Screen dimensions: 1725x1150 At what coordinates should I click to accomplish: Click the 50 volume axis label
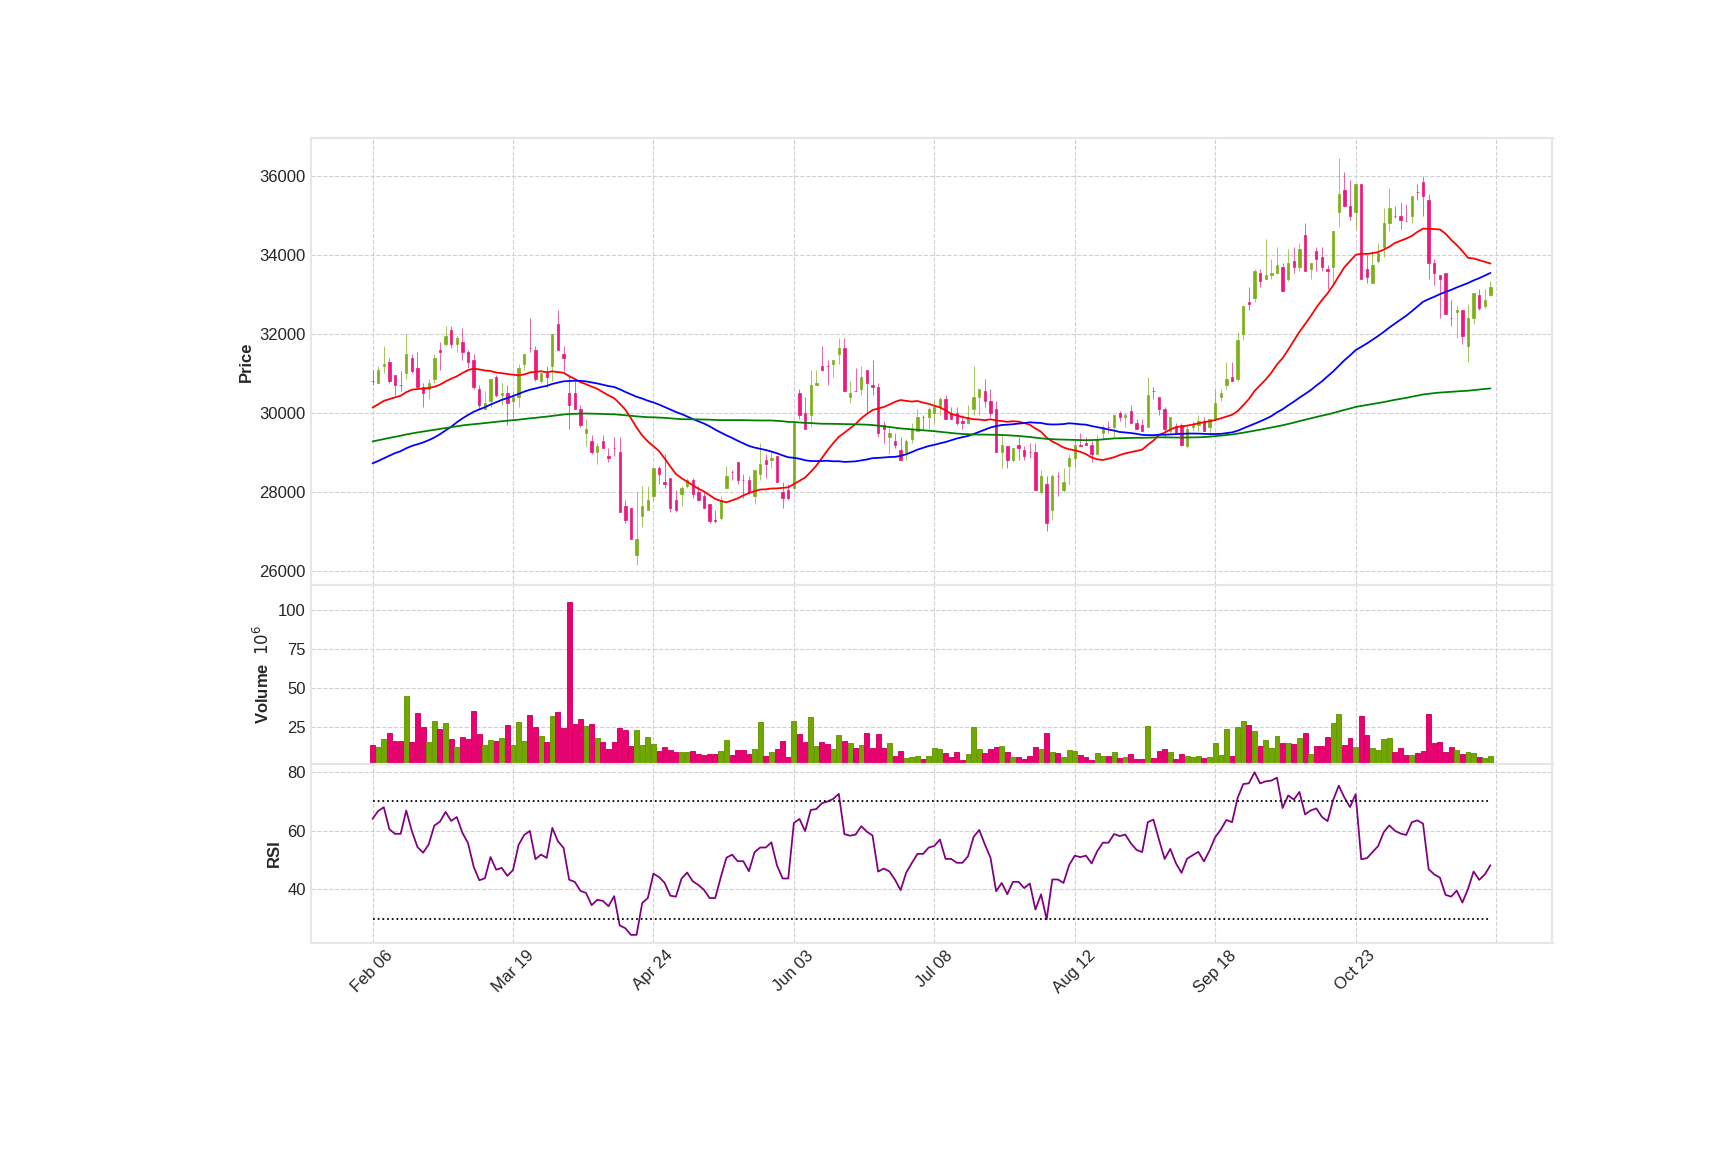tap(296, 689)
